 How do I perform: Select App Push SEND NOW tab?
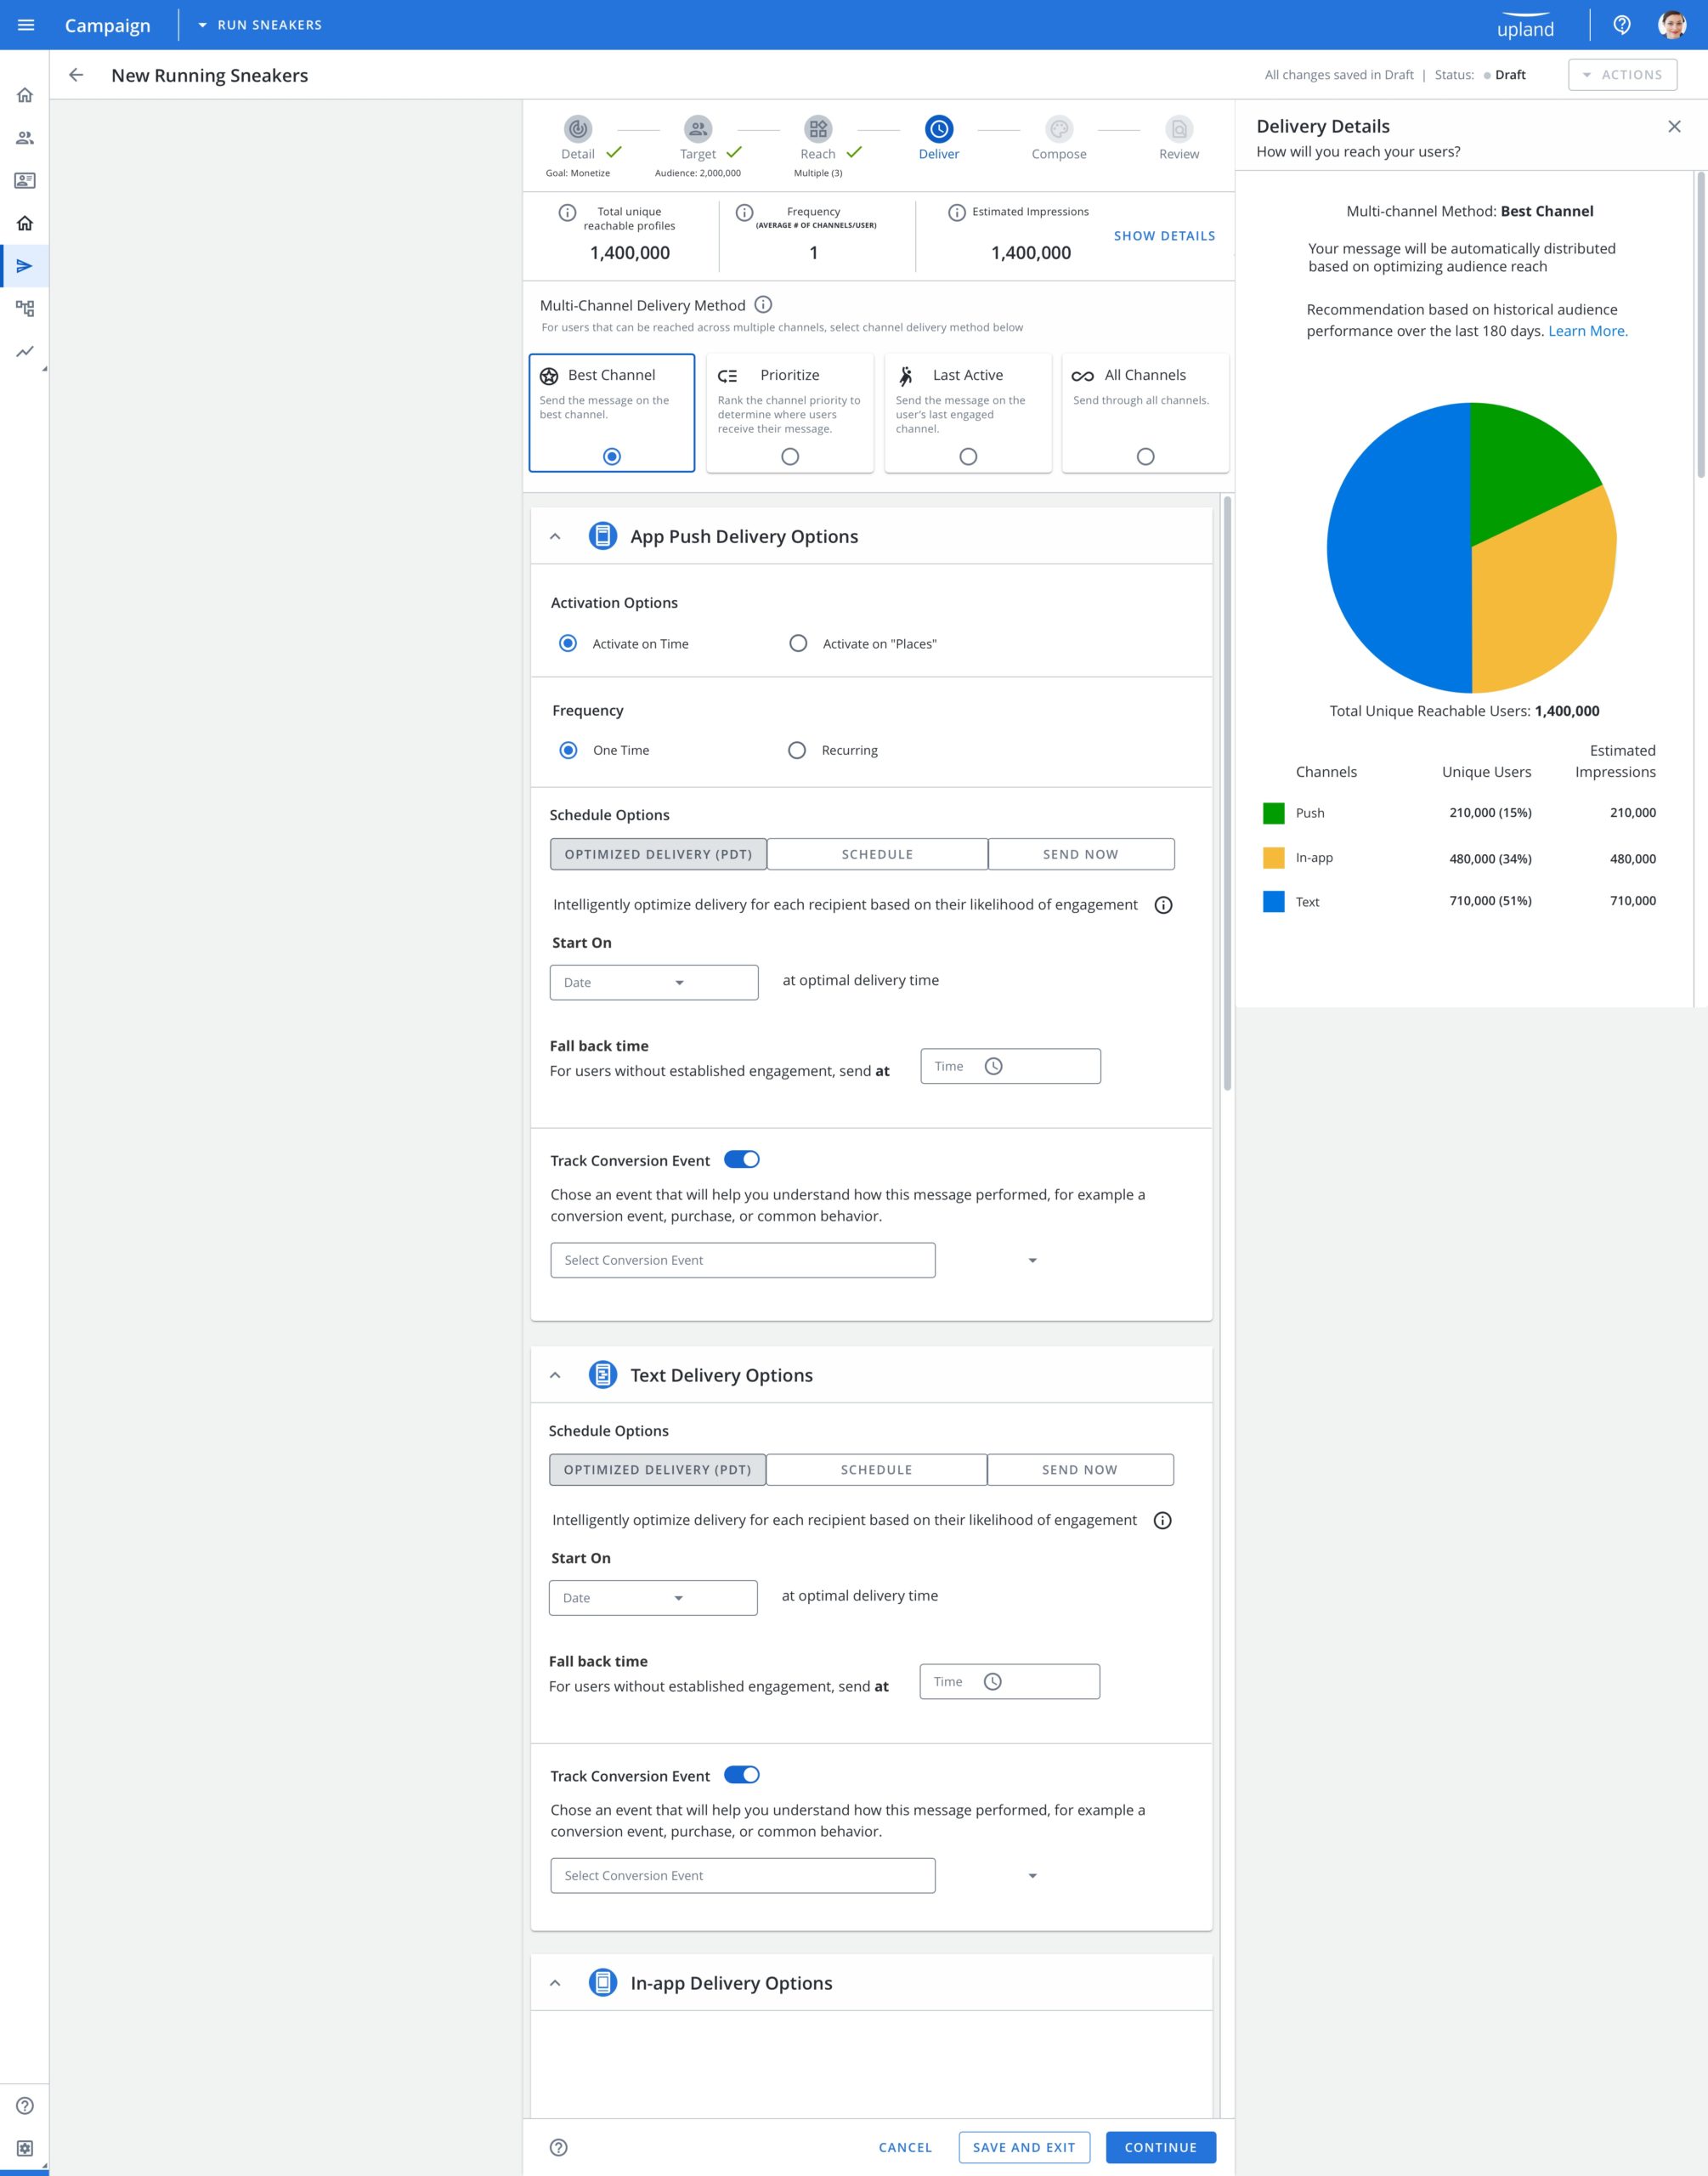point(1081,854)
